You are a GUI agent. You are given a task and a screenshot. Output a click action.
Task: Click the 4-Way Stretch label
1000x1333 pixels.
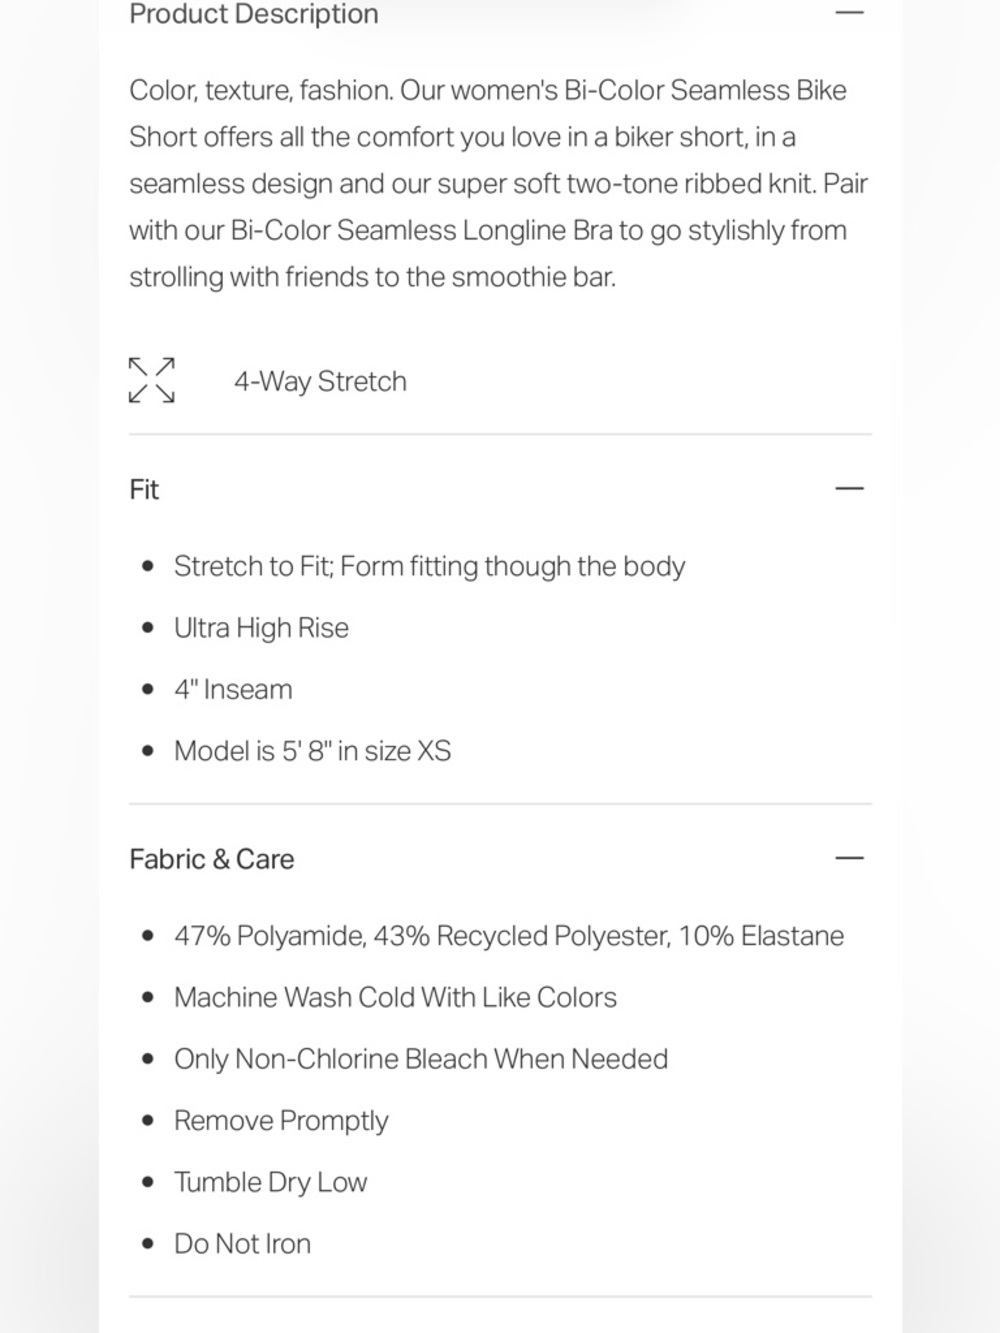coord(320,381)
